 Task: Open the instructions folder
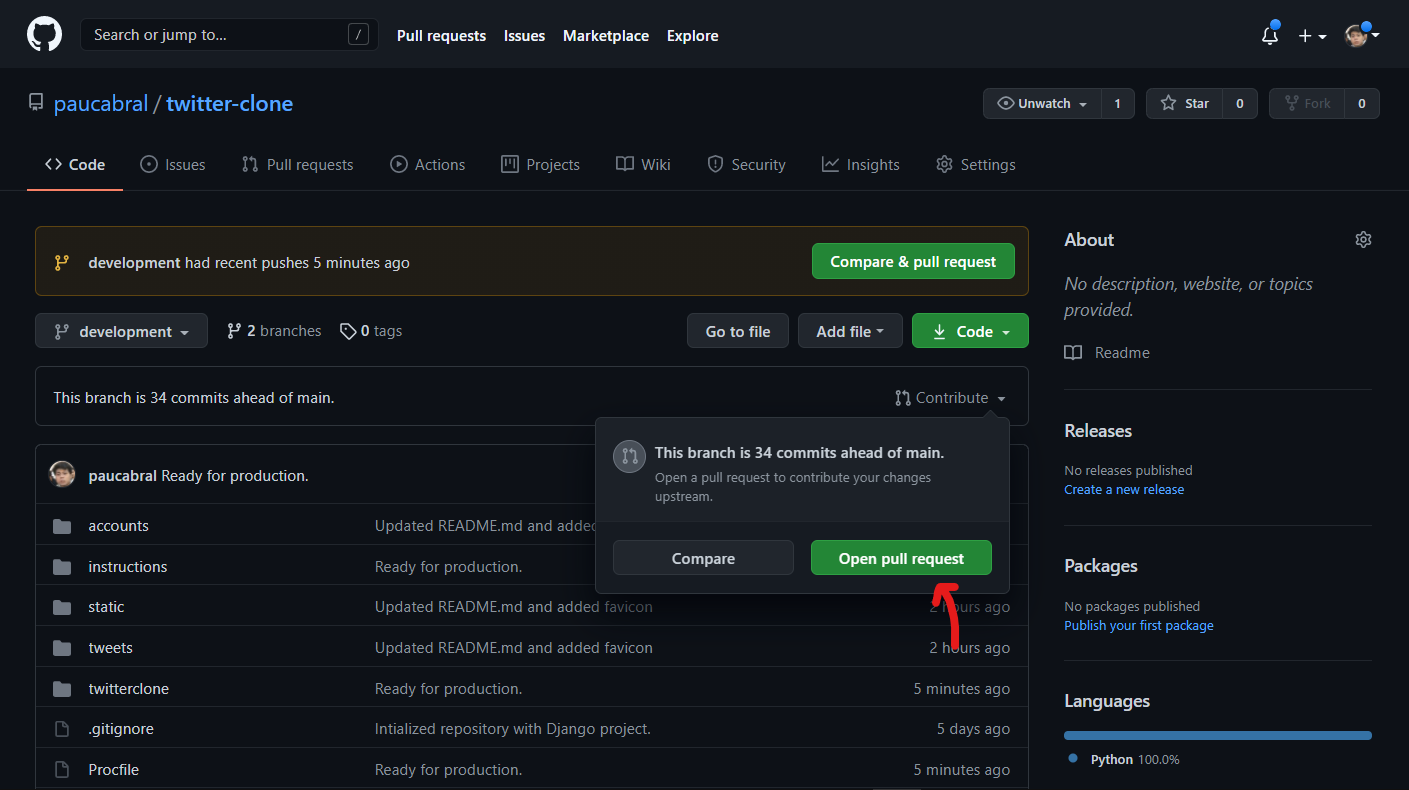click(x=128, y=567)
